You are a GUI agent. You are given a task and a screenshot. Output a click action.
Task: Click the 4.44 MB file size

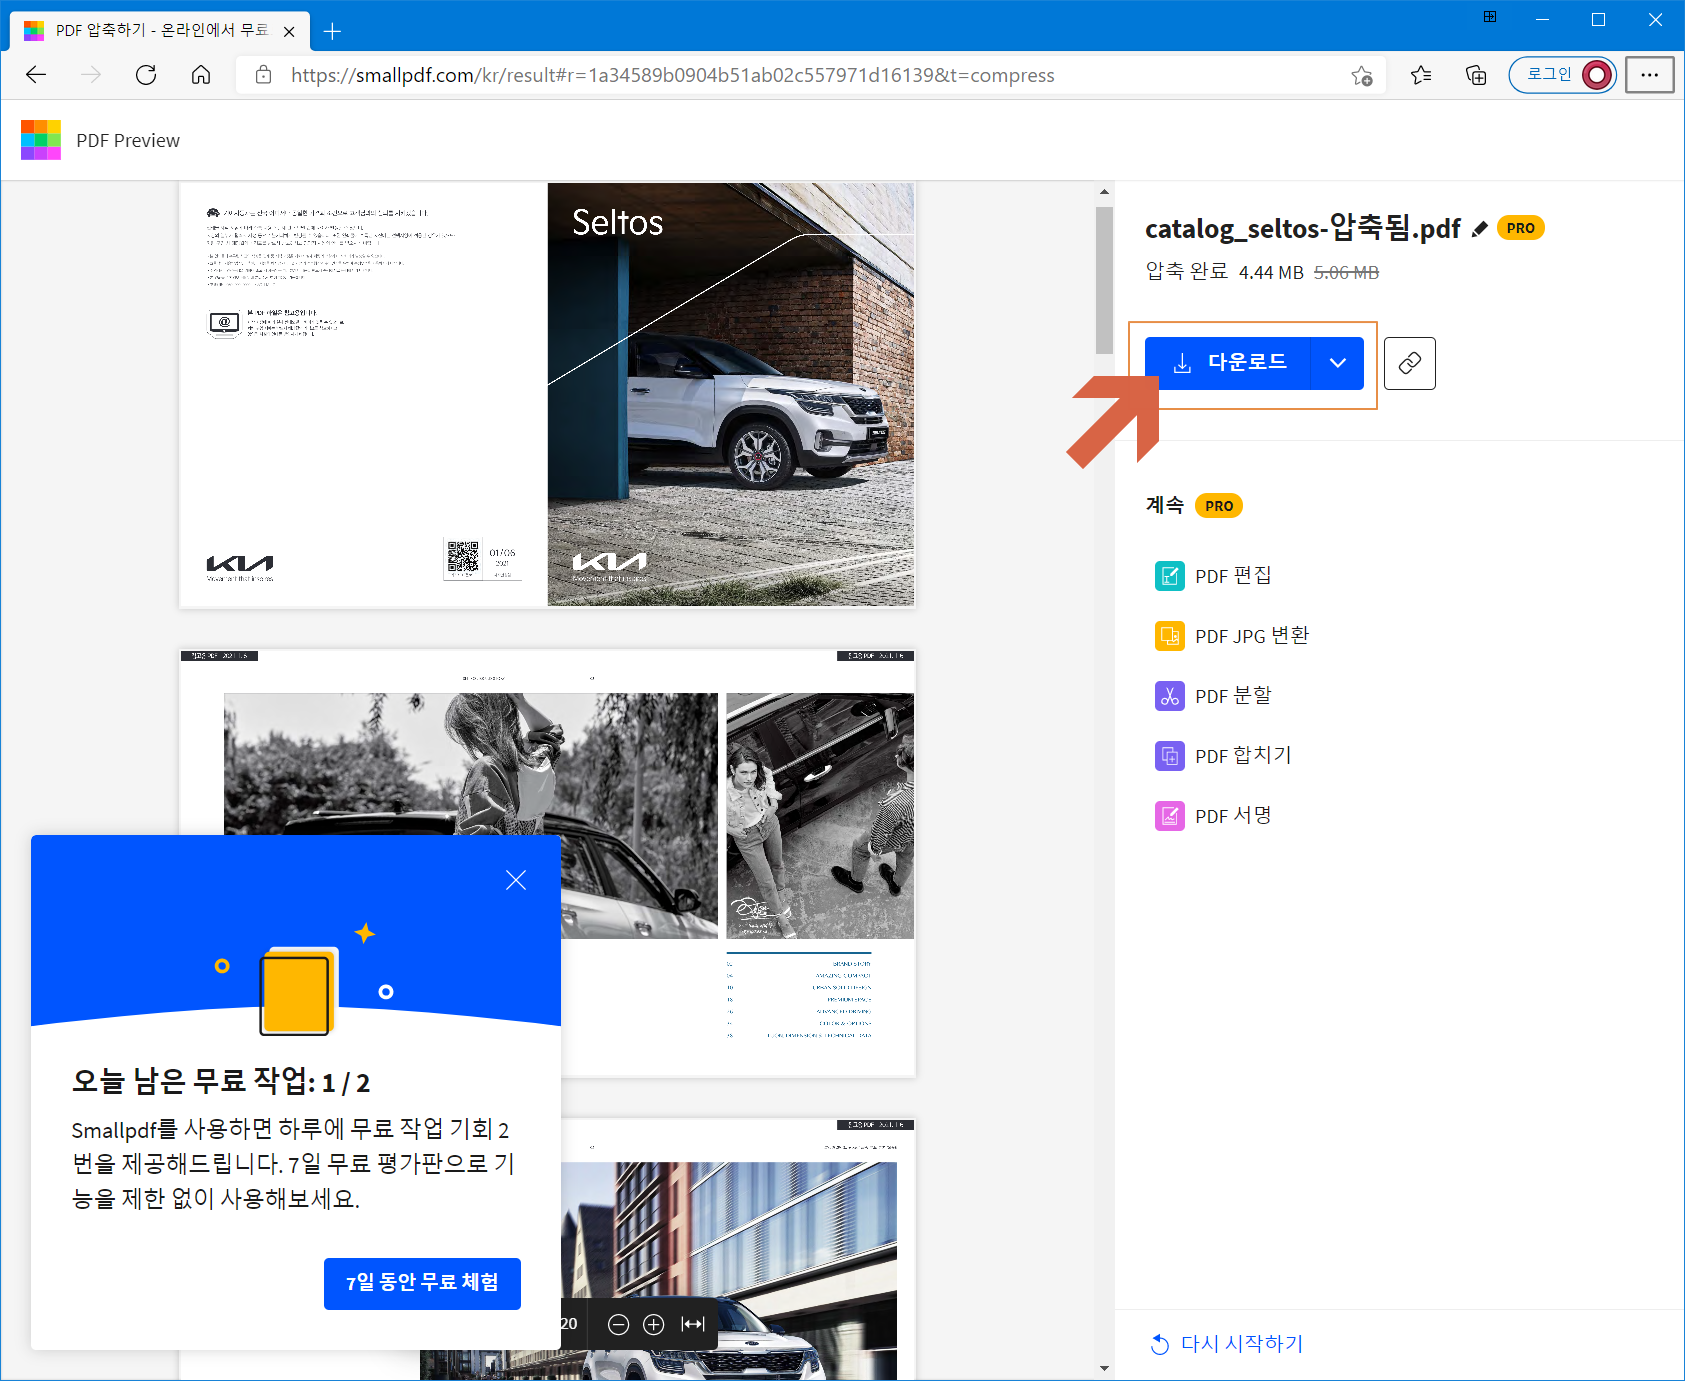(1271, 273)
